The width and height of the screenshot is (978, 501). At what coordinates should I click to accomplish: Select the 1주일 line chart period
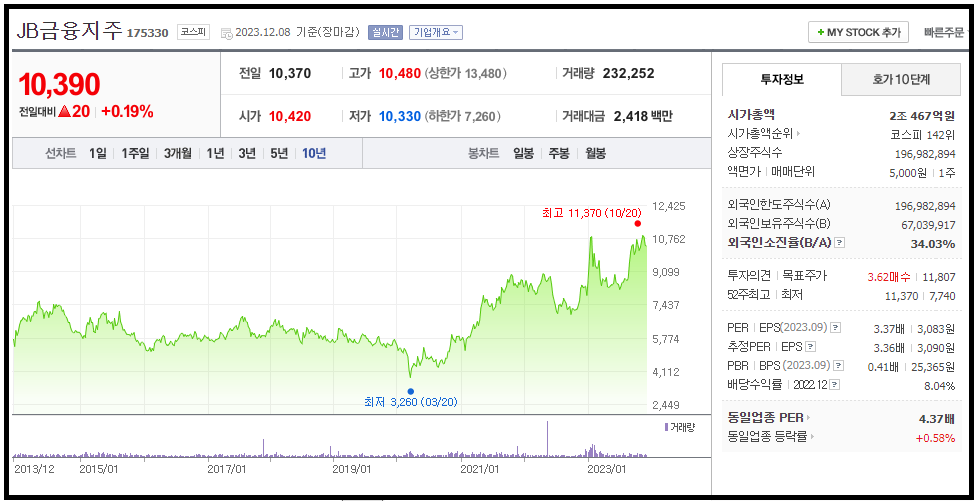click(x=135, y=153)
